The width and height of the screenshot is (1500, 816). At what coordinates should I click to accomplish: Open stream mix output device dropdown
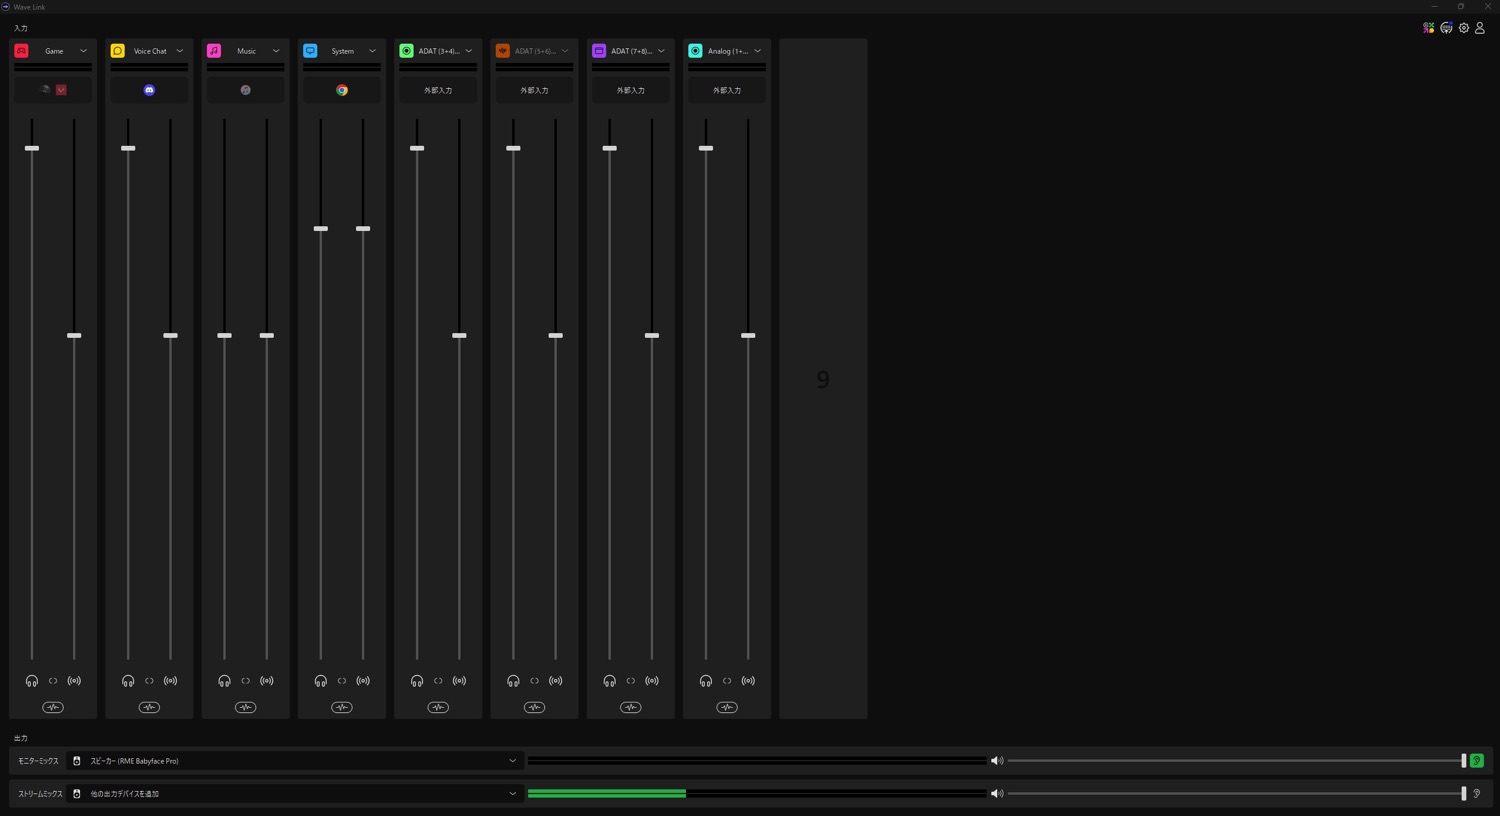tap(512, 794)
